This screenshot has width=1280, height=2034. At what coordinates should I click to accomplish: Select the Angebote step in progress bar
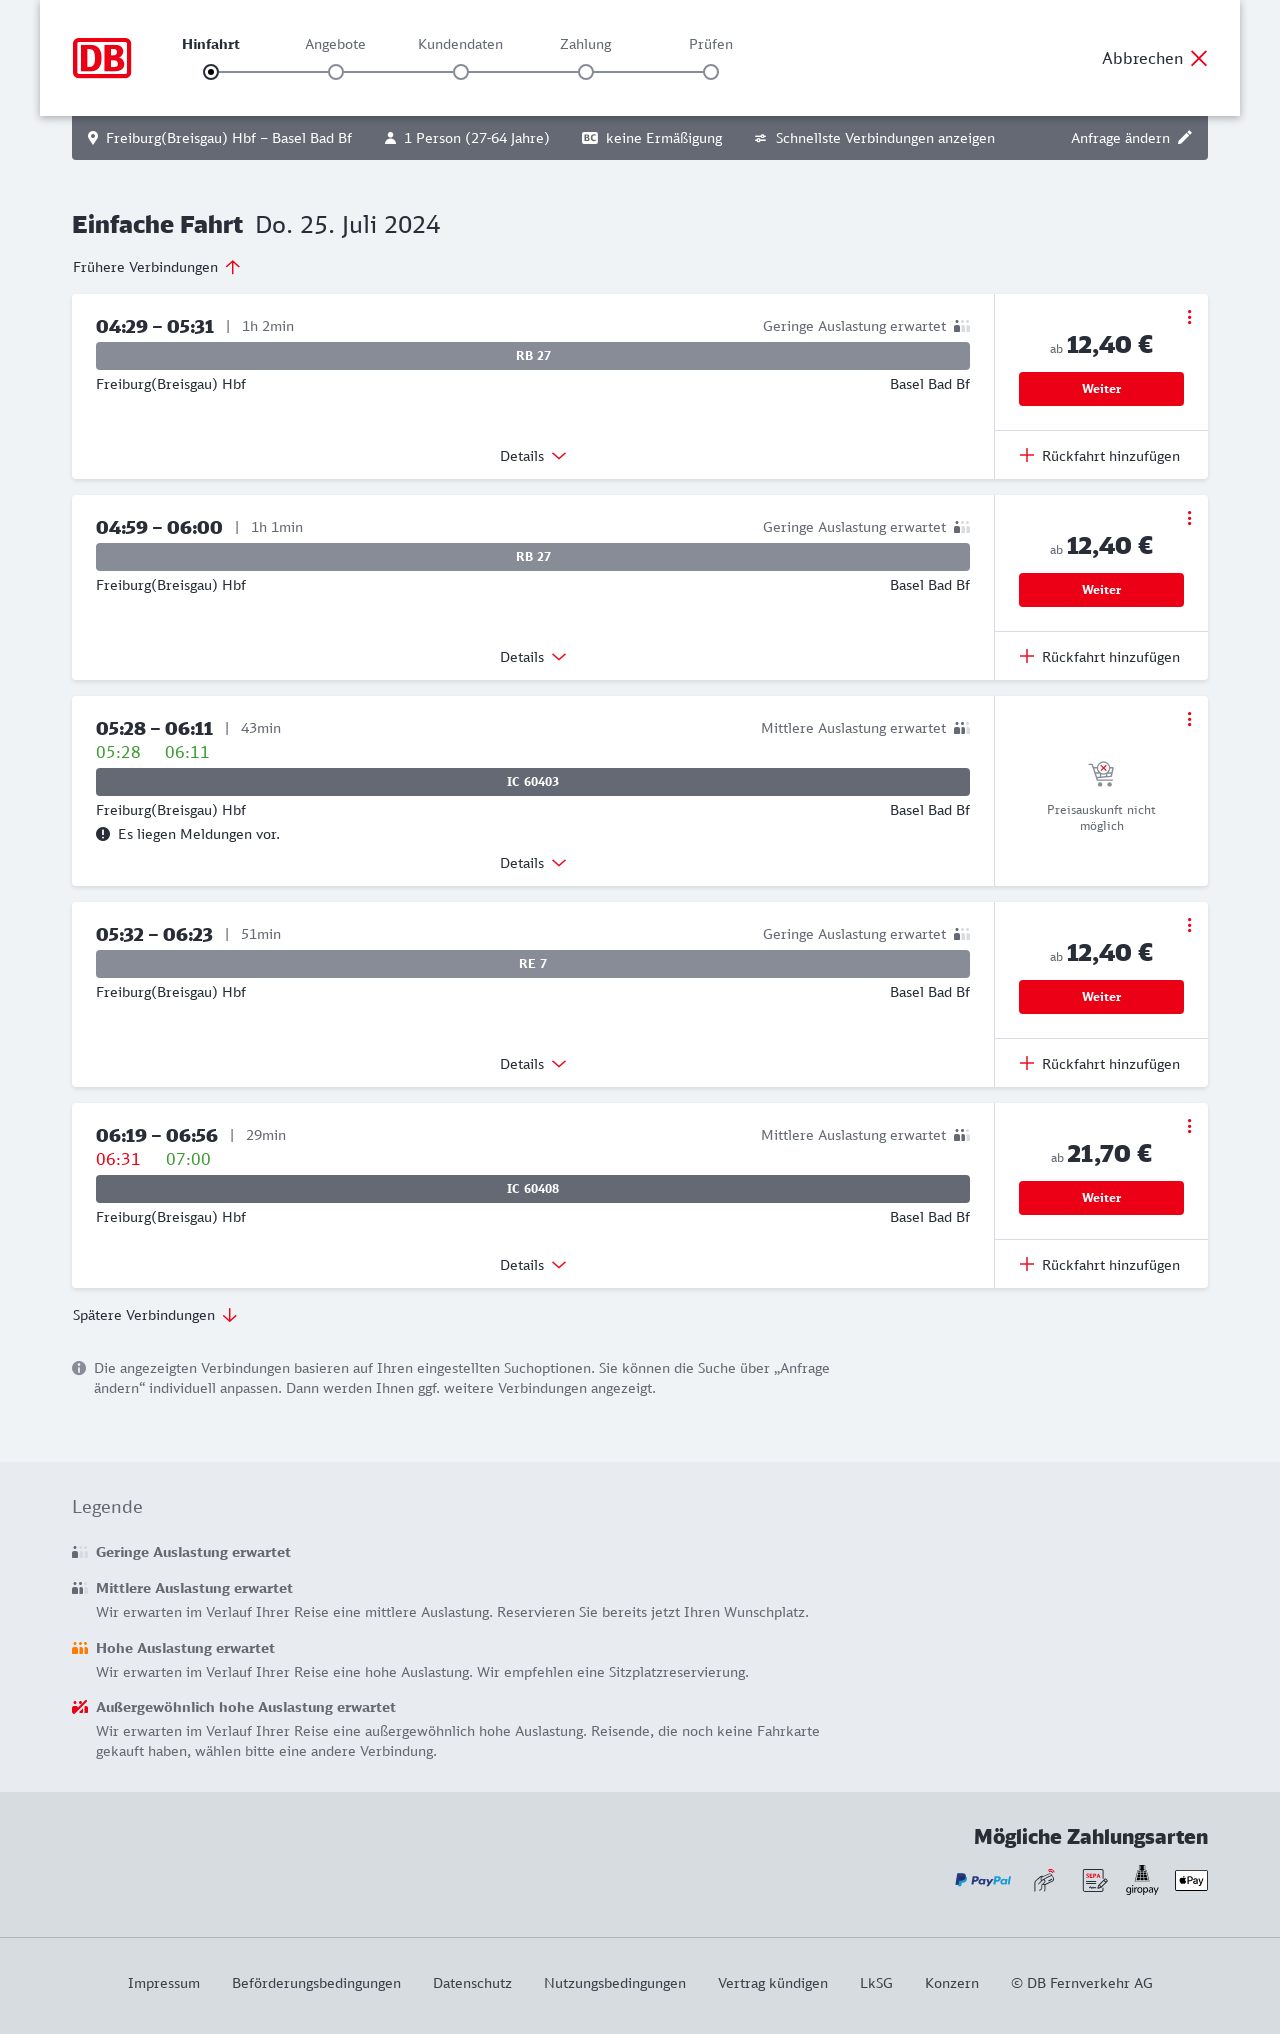coord(336,71)
